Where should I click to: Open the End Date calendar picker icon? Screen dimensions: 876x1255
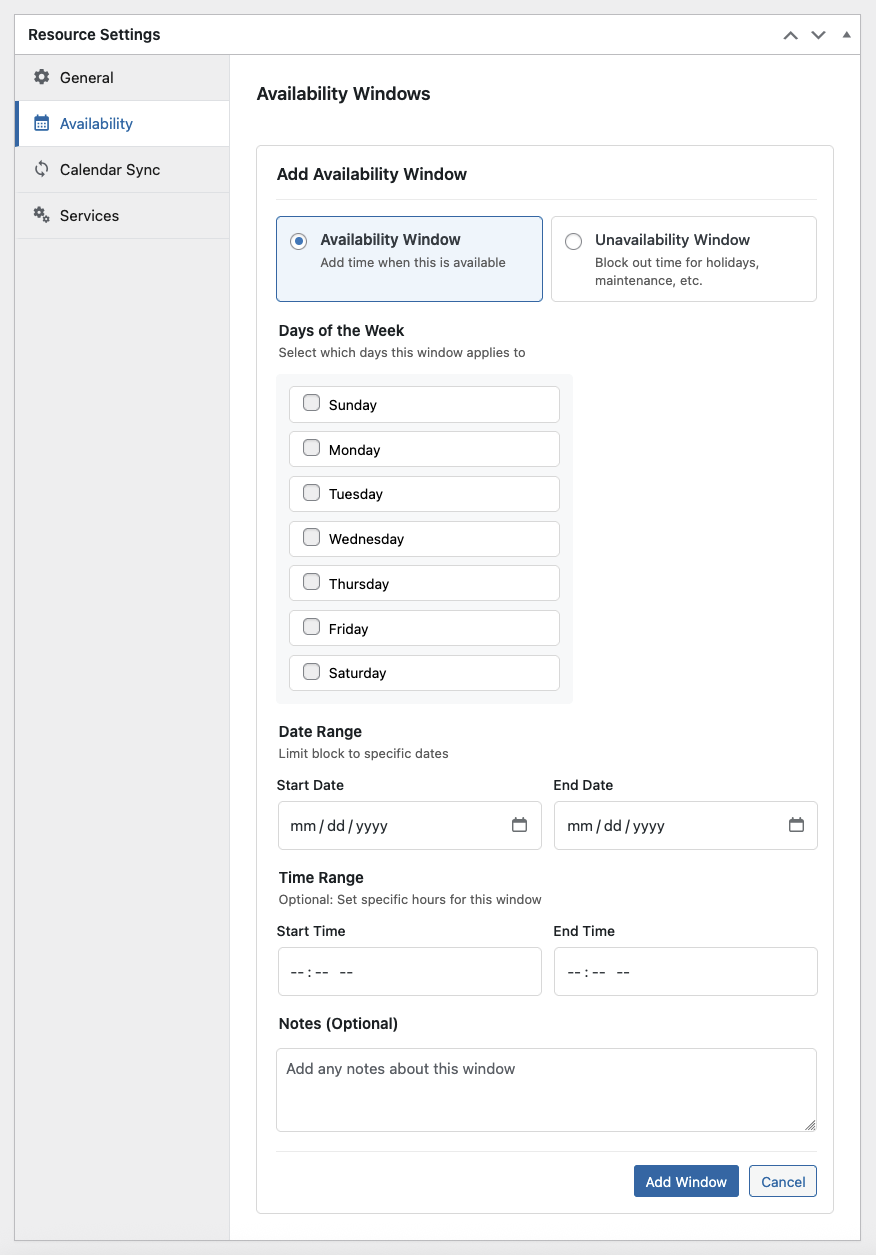point(796,825)
